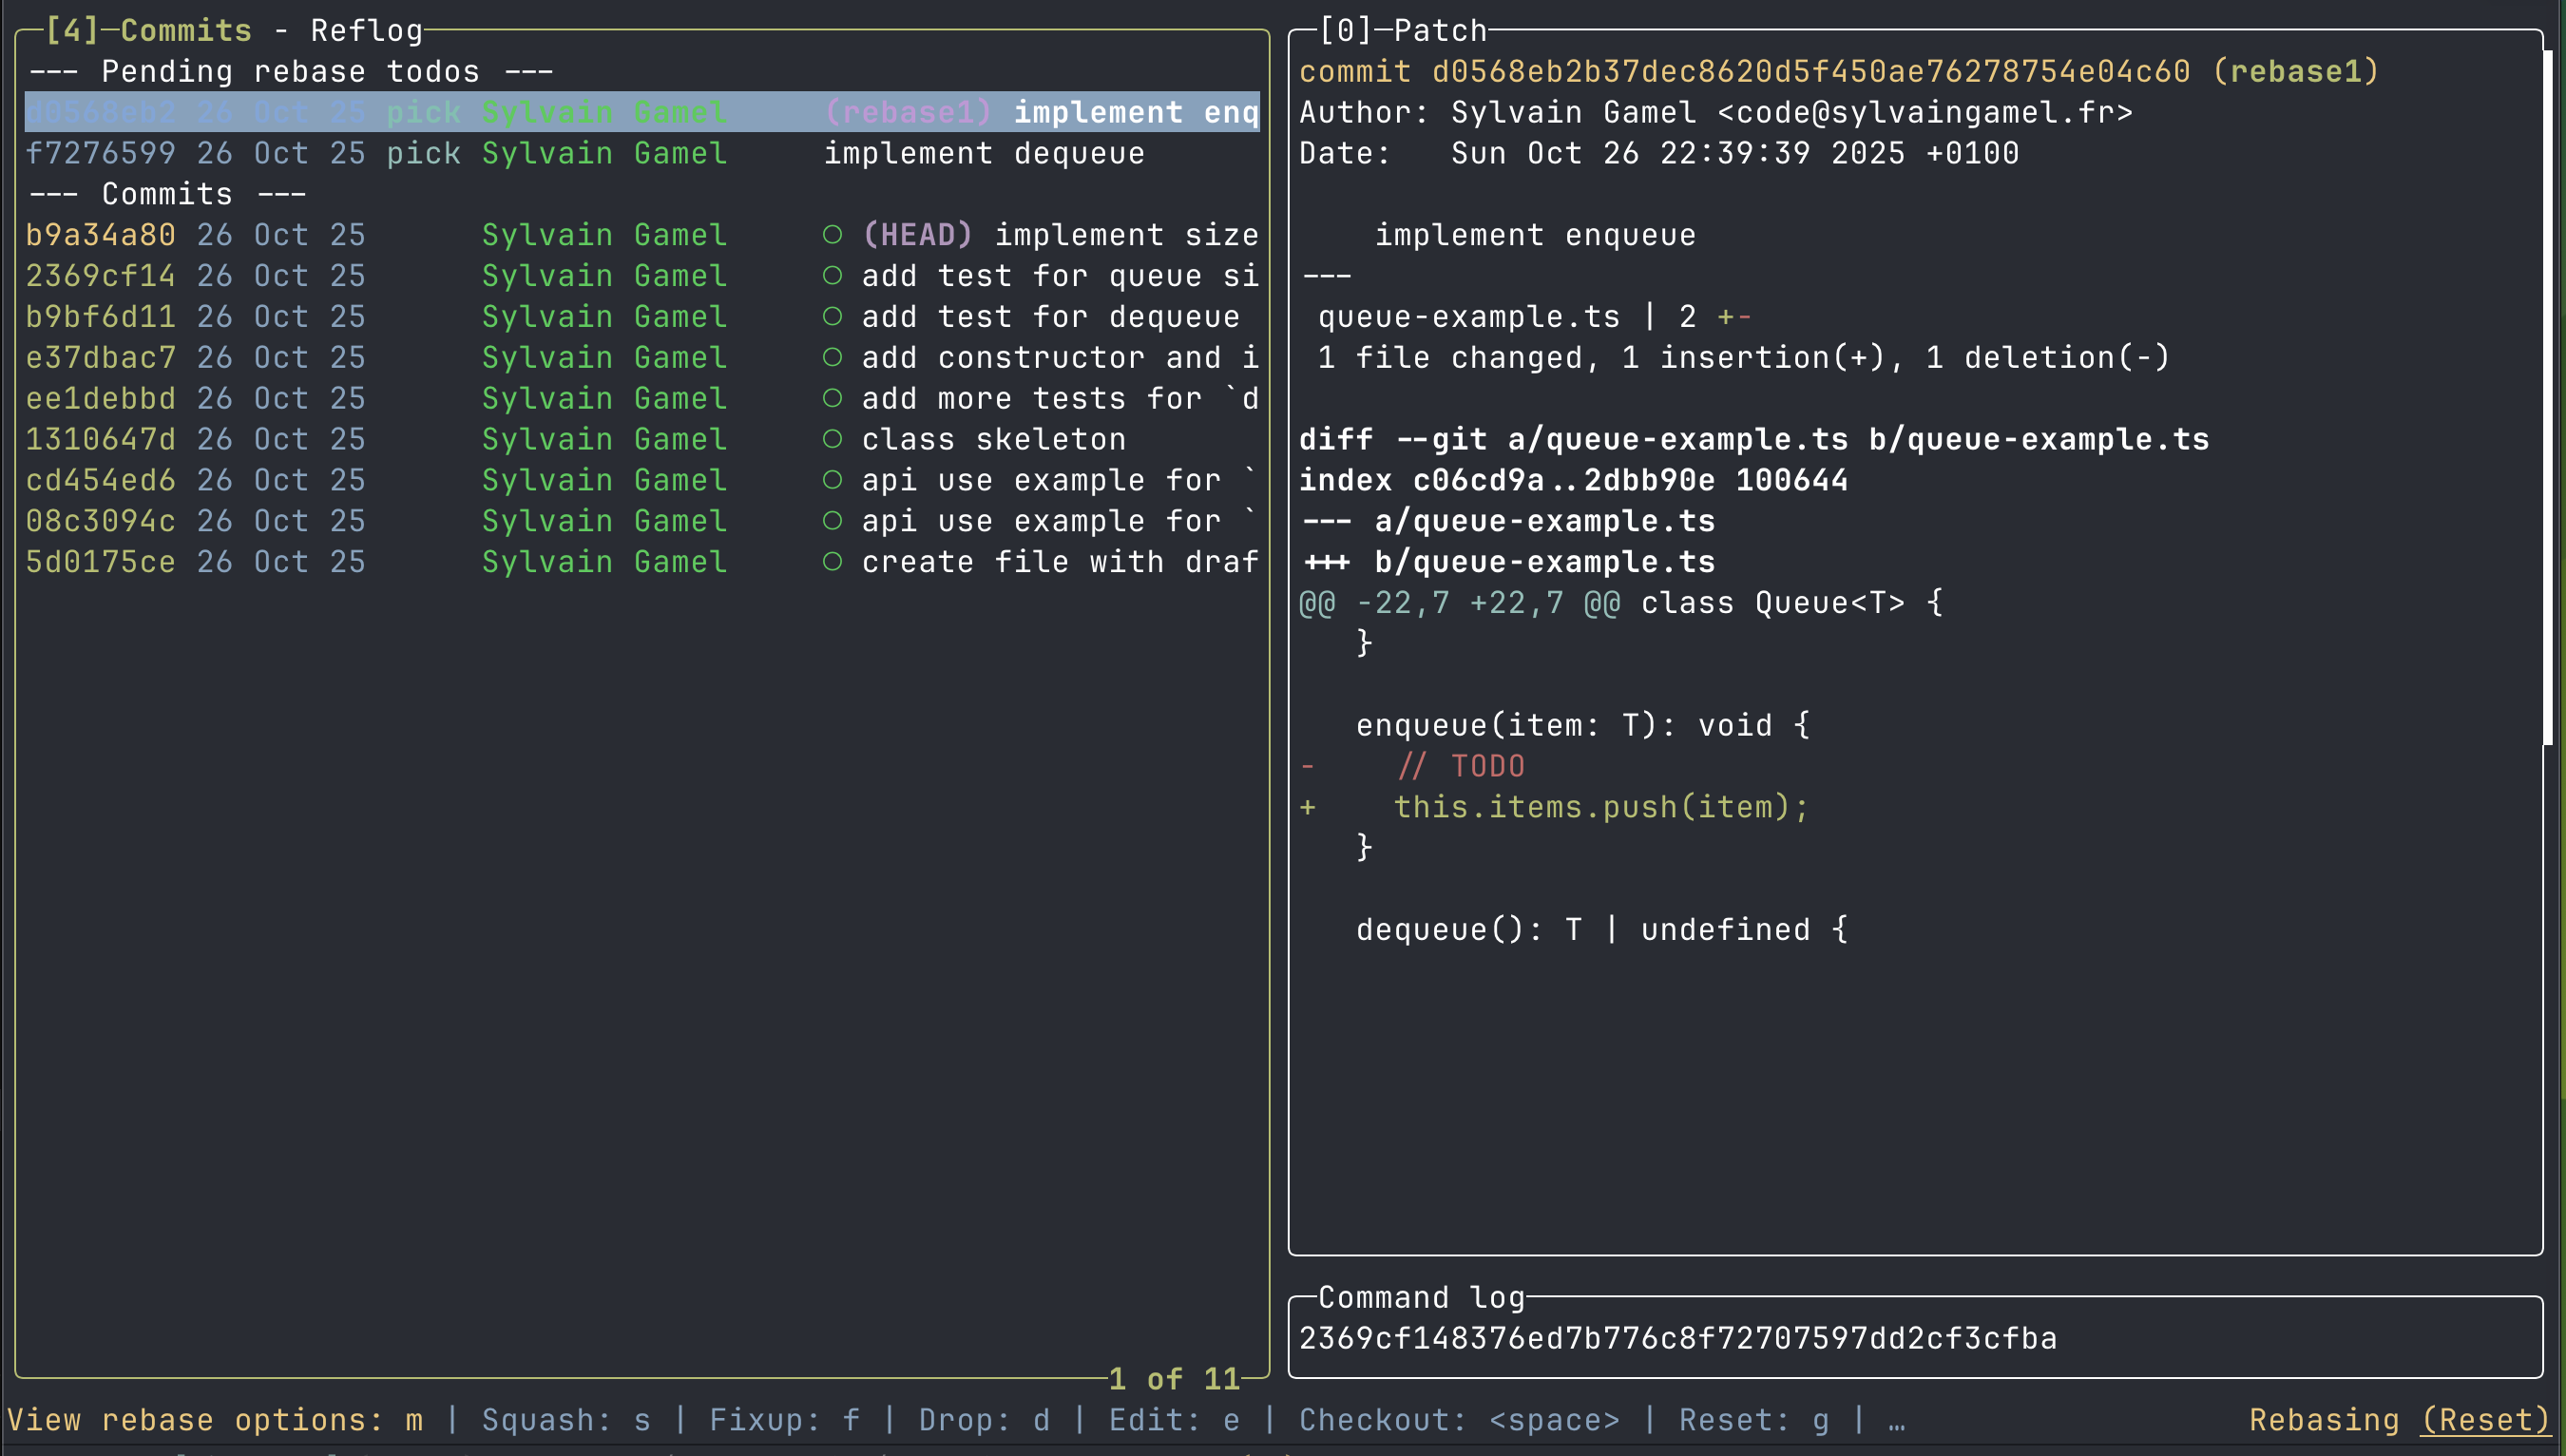Select the pending todo "implement dequeue" row
Screen dimensions: 2566x1456
point(983,153)
